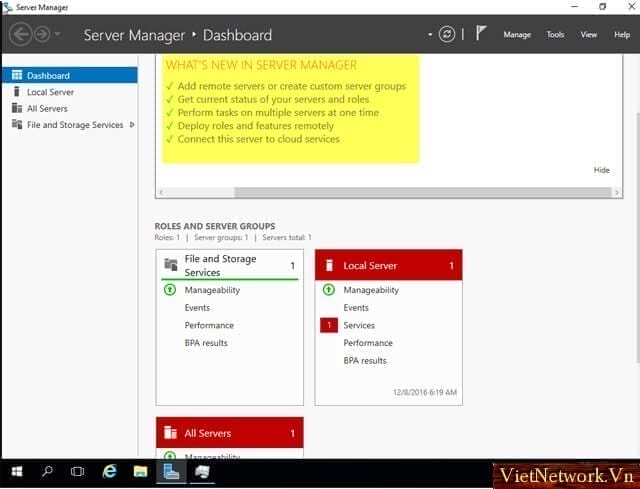Image resolution: width=640 pixels, height=489 pixels.
Task: Select File and Storage Services in left pane
Action: tap(70, 124)
